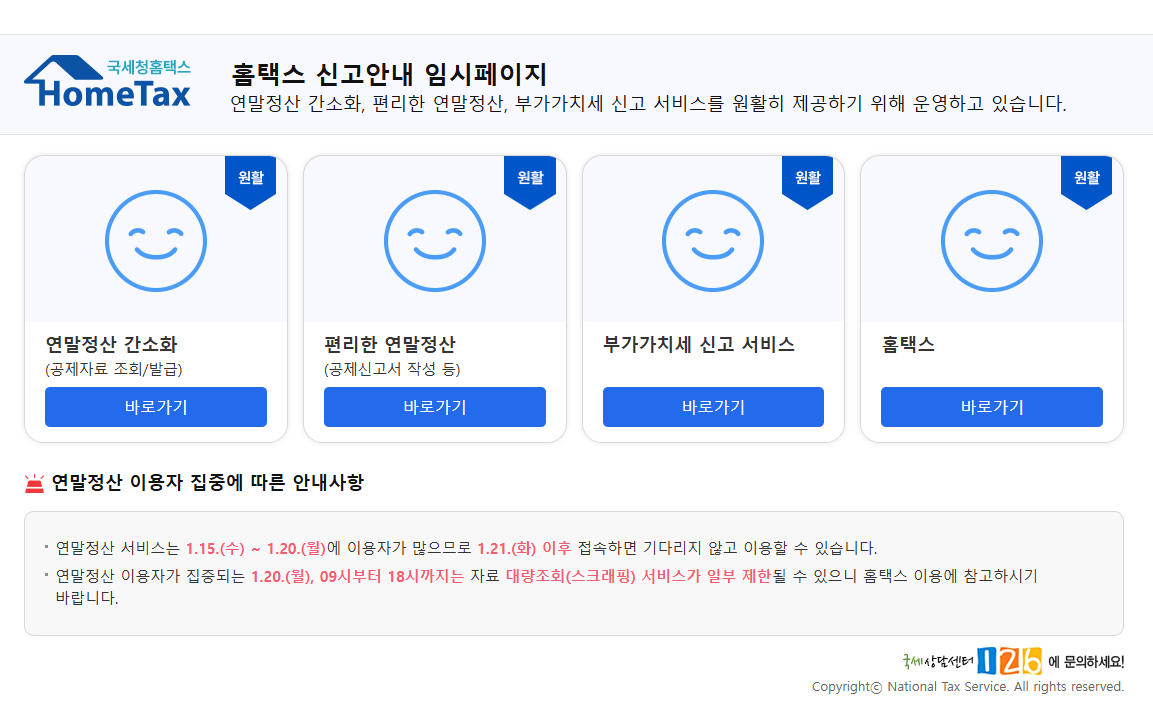Select the 홈택스 신고안내 임시페이지 heading

pyautogui.click(x=389, y=74)
